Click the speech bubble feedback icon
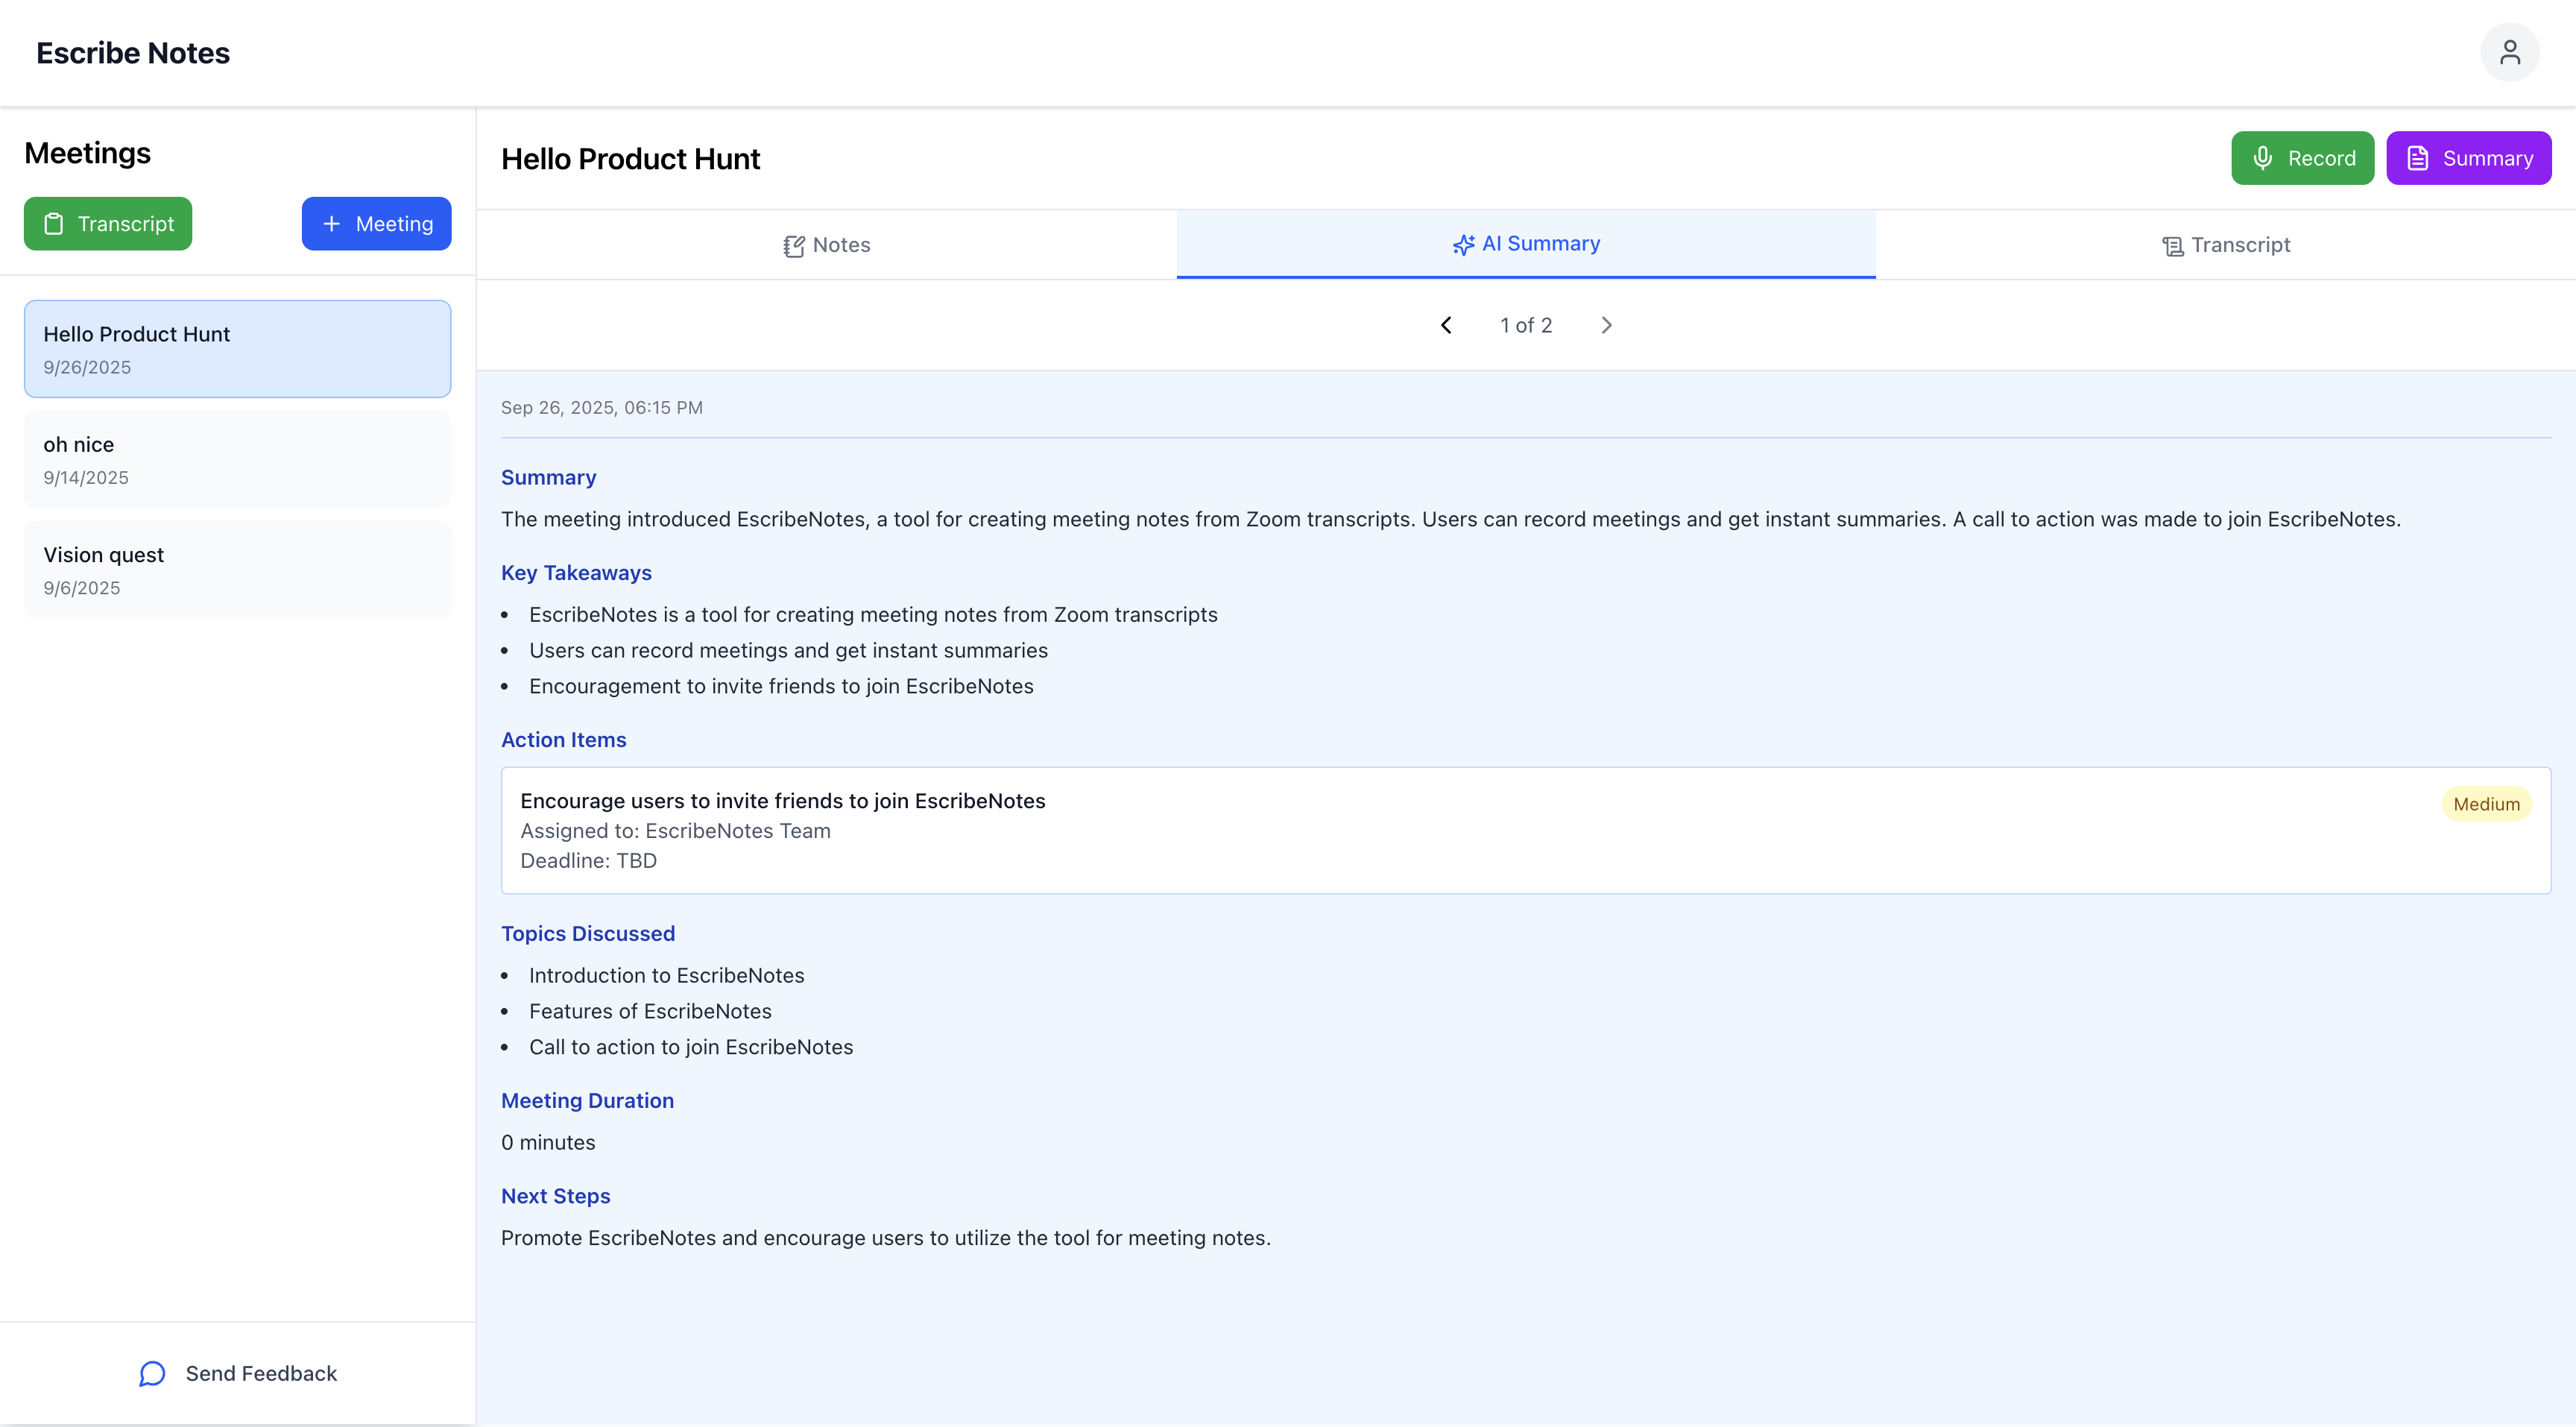This screenshot has height=1427, width=2576. [152, 1373]
